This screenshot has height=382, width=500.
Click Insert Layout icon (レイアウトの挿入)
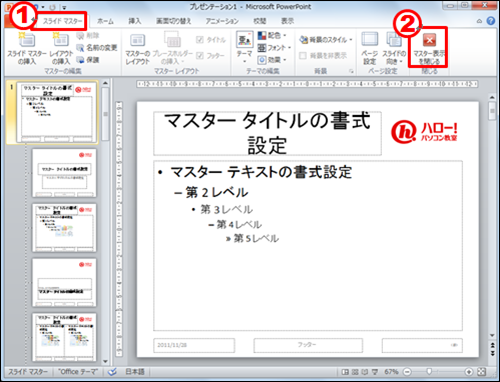pyautogui.click(x=61, y=48)
